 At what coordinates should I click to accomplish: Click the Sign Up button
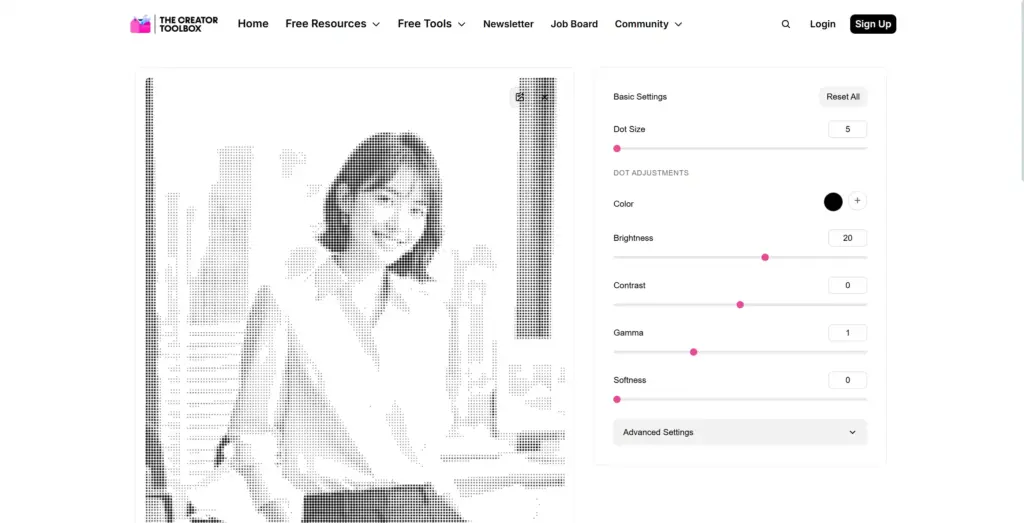873,24
